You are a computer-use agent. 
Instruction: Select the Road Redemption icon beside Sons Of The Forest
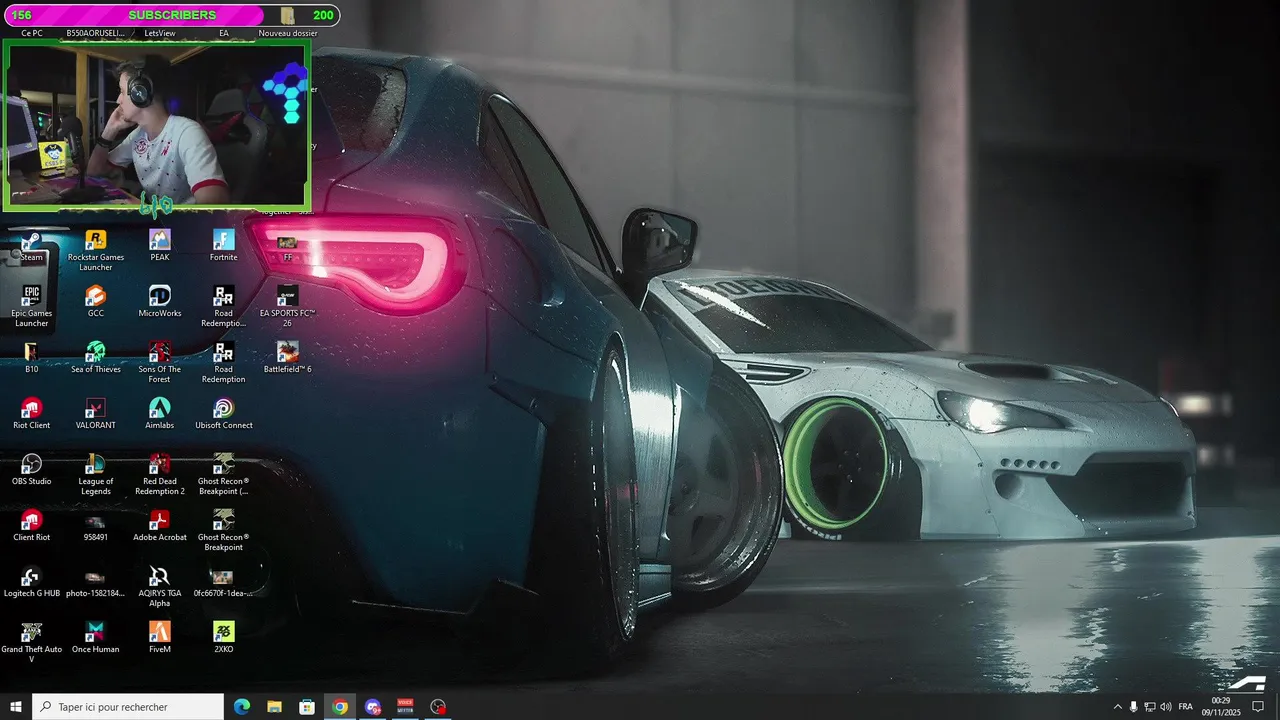(x=224, y=362)
